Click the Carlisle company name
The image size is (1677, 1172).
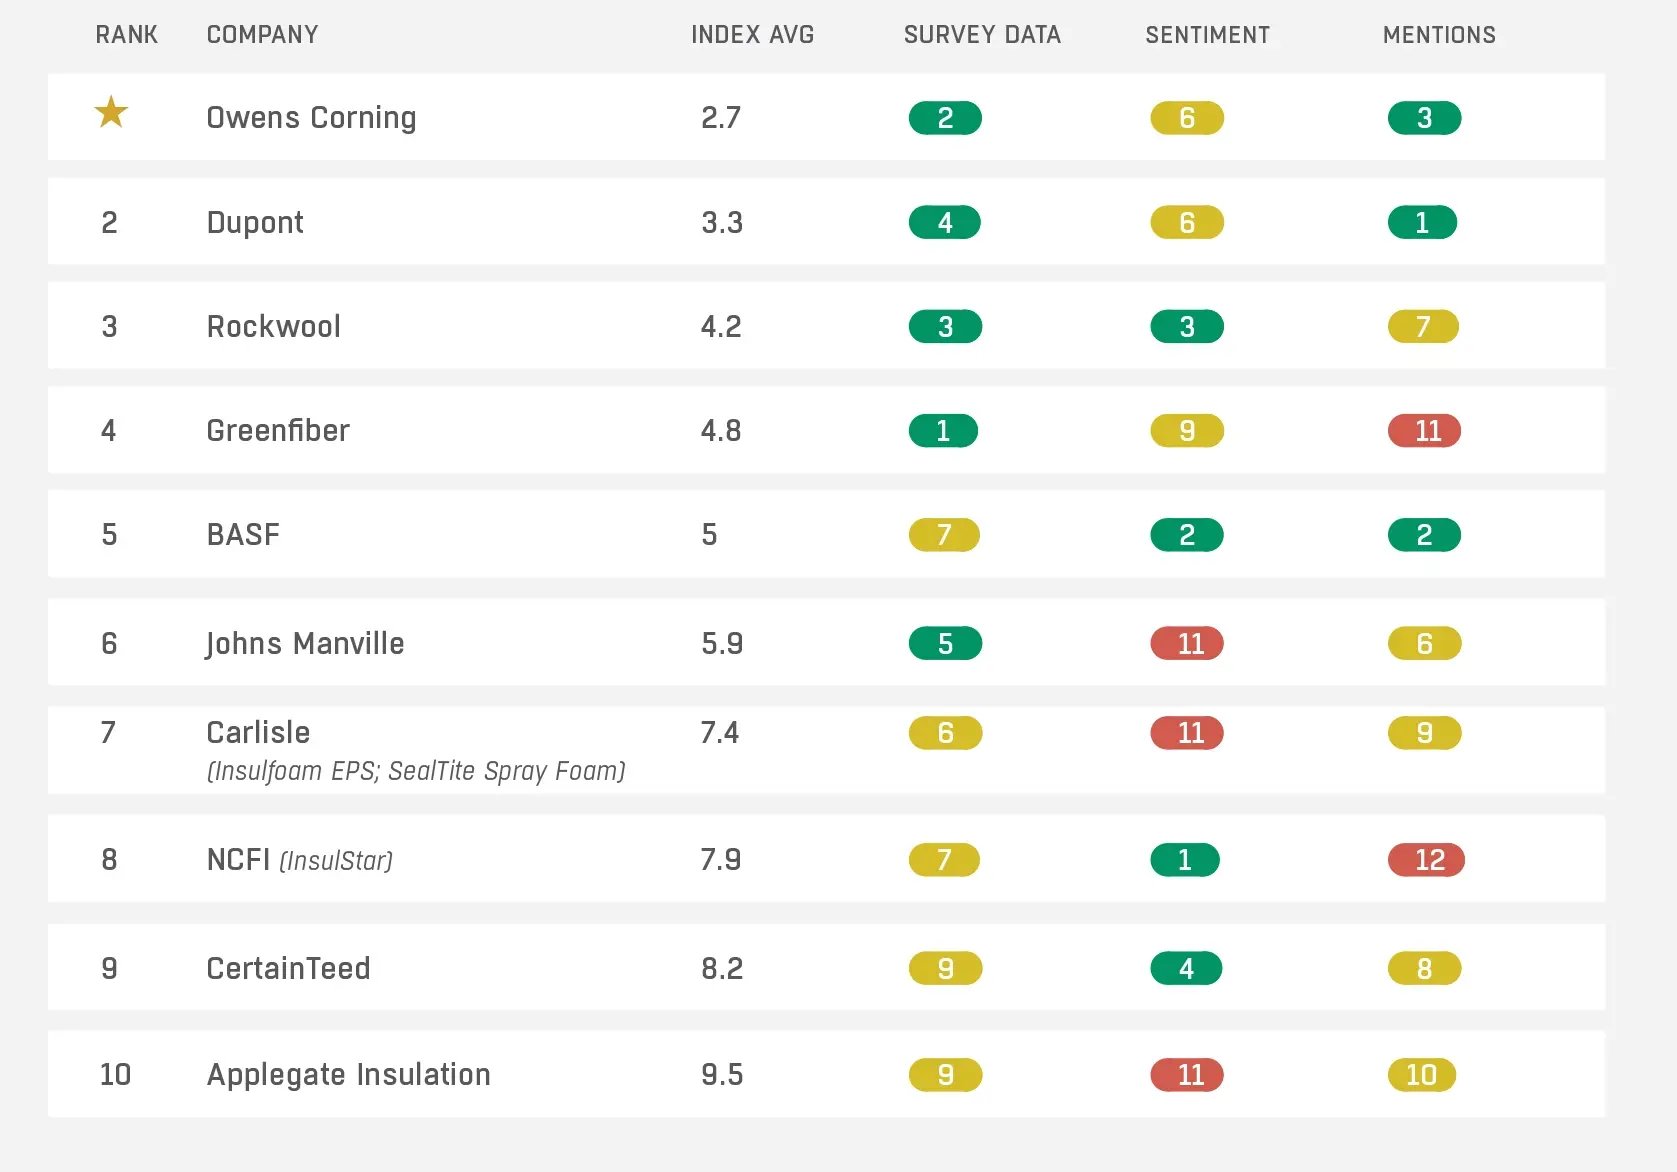click(x=258, y=733)
